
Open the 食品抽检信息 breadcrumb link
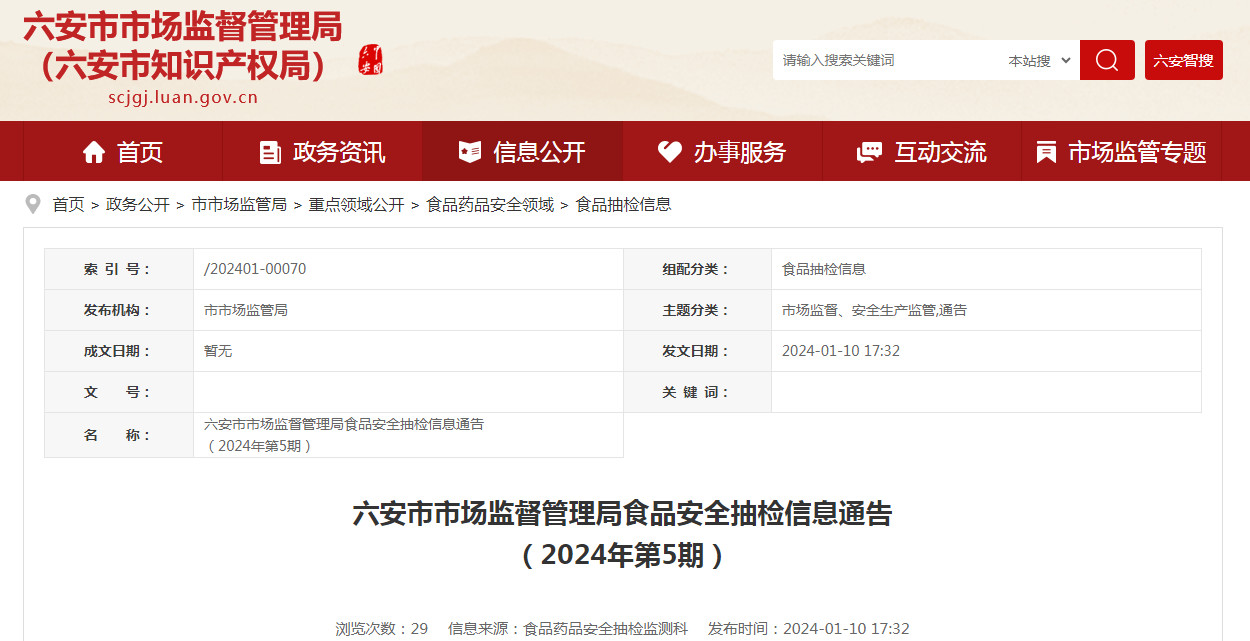pyautogui.click(x=623, y=204)
